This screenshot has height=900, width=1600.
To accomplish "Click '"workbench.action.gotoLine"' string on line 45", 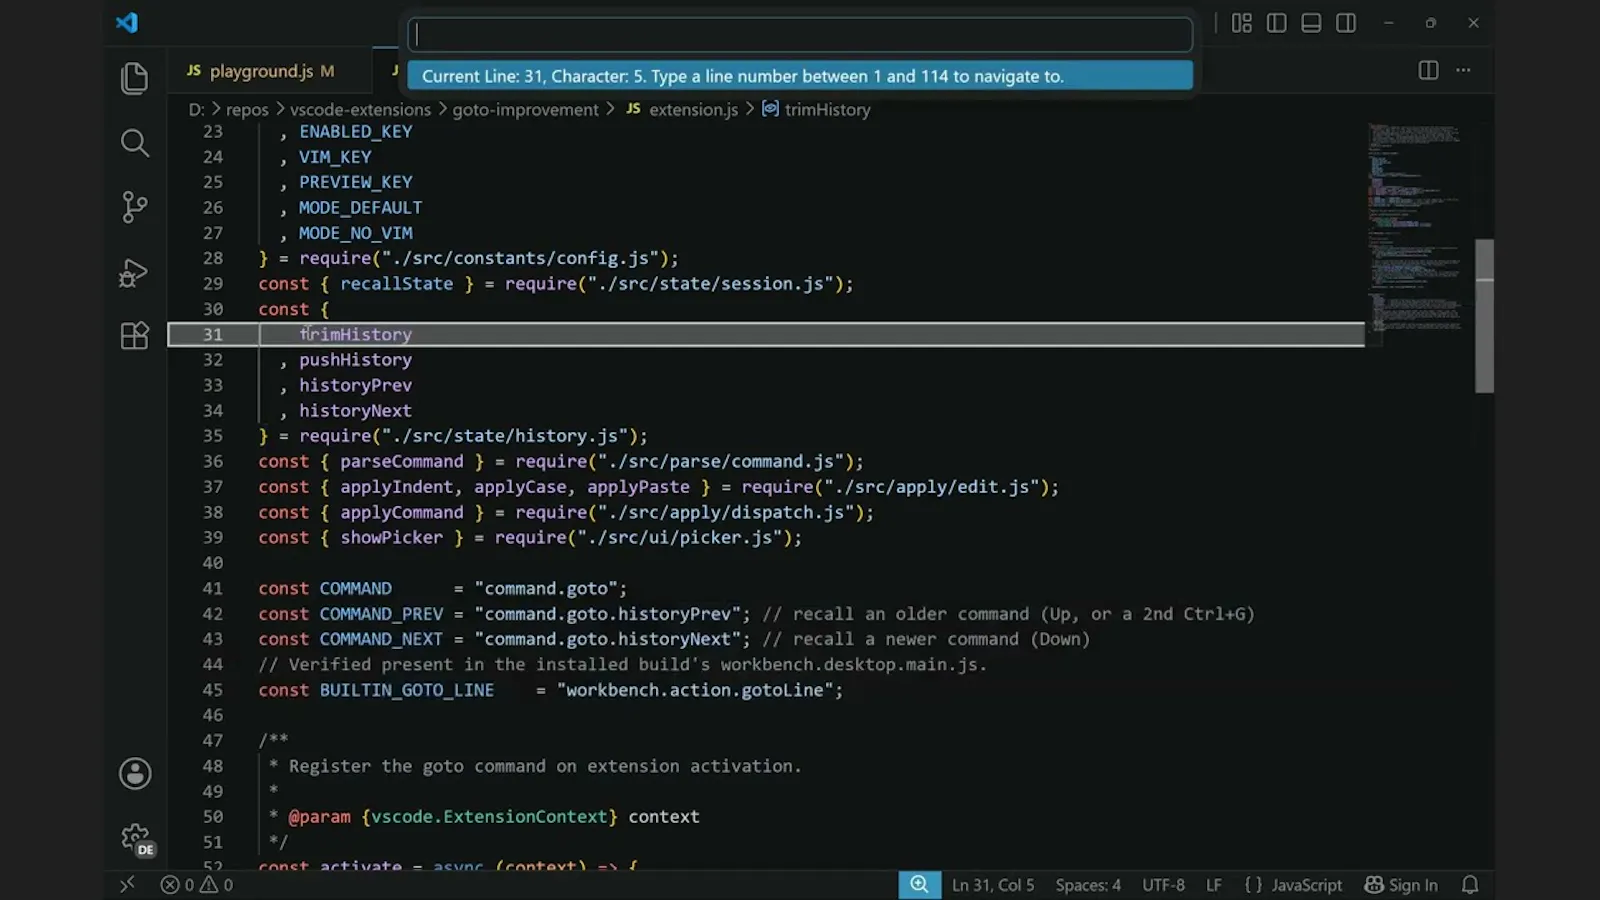I will pyautogui.click(x=695, y=690).
